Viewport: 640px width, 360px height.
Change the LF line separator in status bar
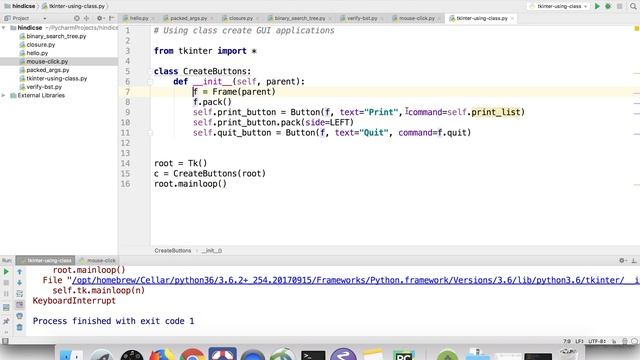(579, 341)
